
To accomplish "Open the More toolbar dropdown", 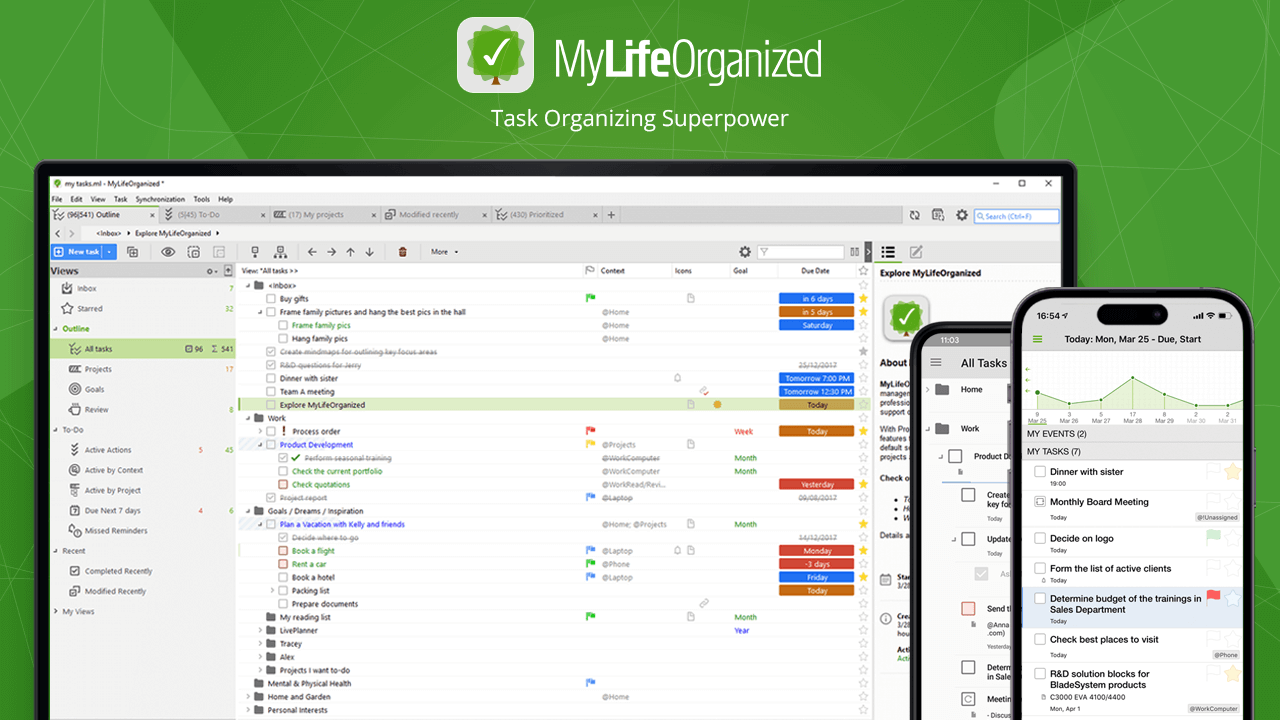I will [445, 252].
